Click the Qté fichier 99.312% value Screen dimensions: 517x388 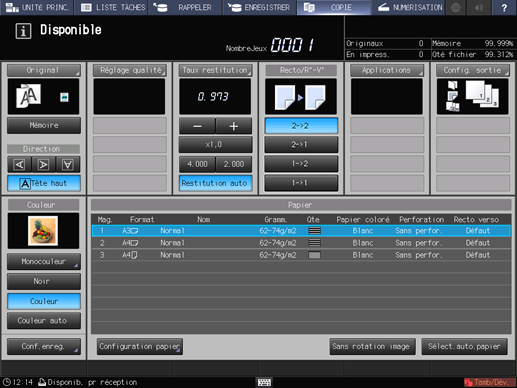(x=499, y=55)
